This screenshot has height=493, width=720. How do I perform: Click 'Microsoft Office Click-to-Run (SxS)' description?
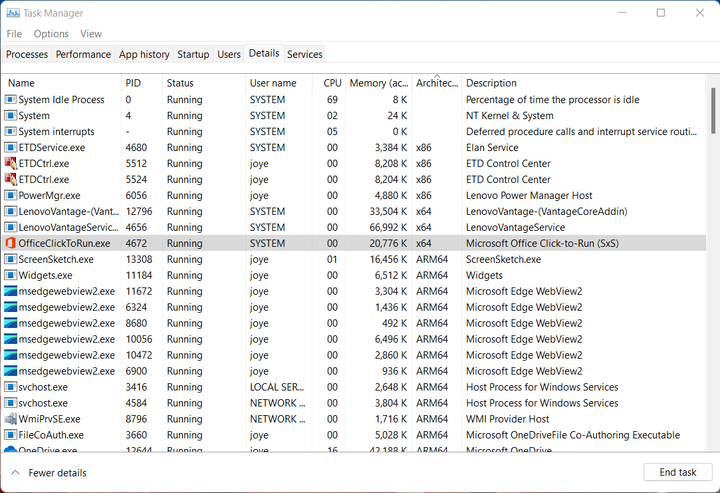pos(542,243)
